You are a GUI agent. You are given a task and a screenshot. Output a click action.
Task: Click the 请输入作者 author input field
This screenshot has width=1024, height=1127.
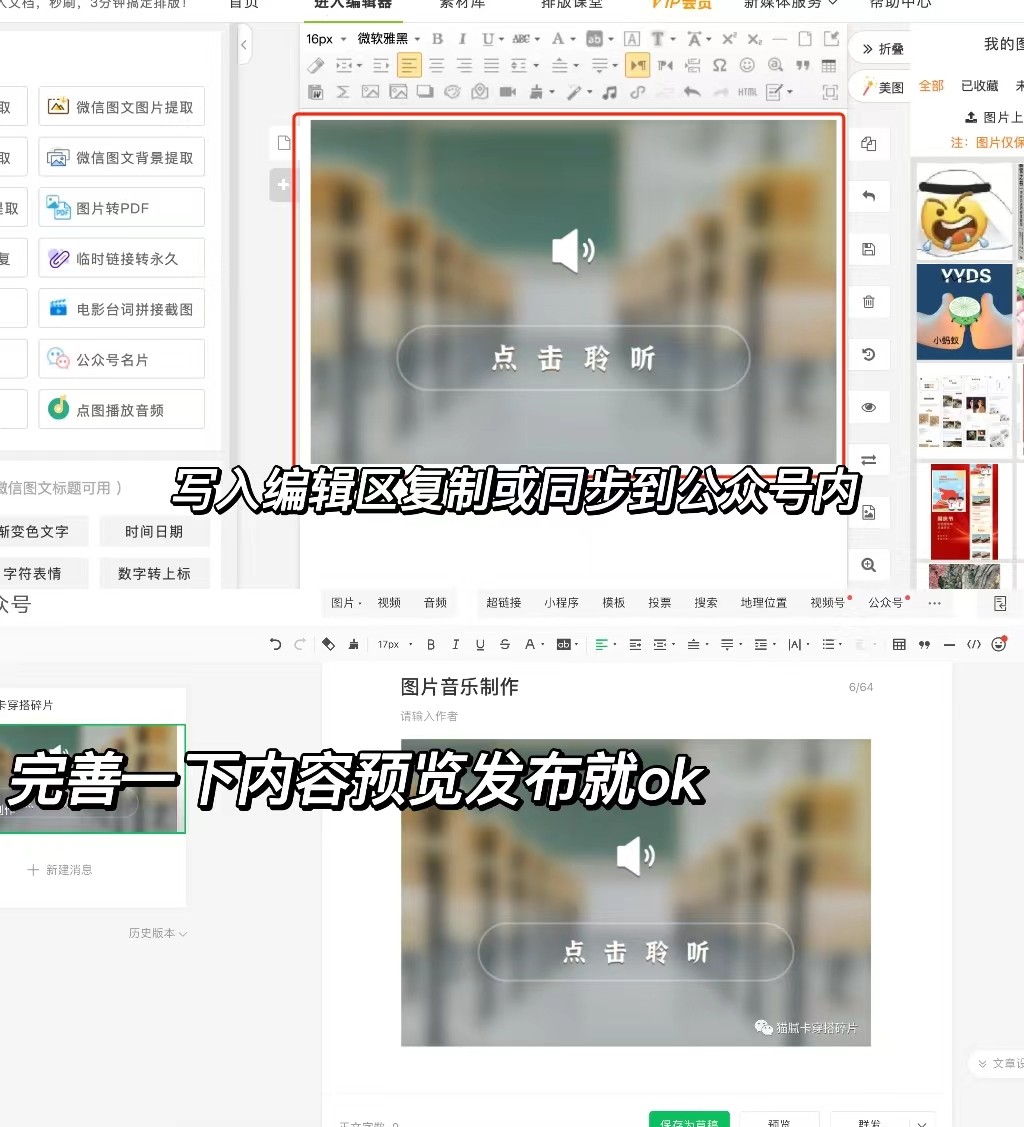point(430,716)
